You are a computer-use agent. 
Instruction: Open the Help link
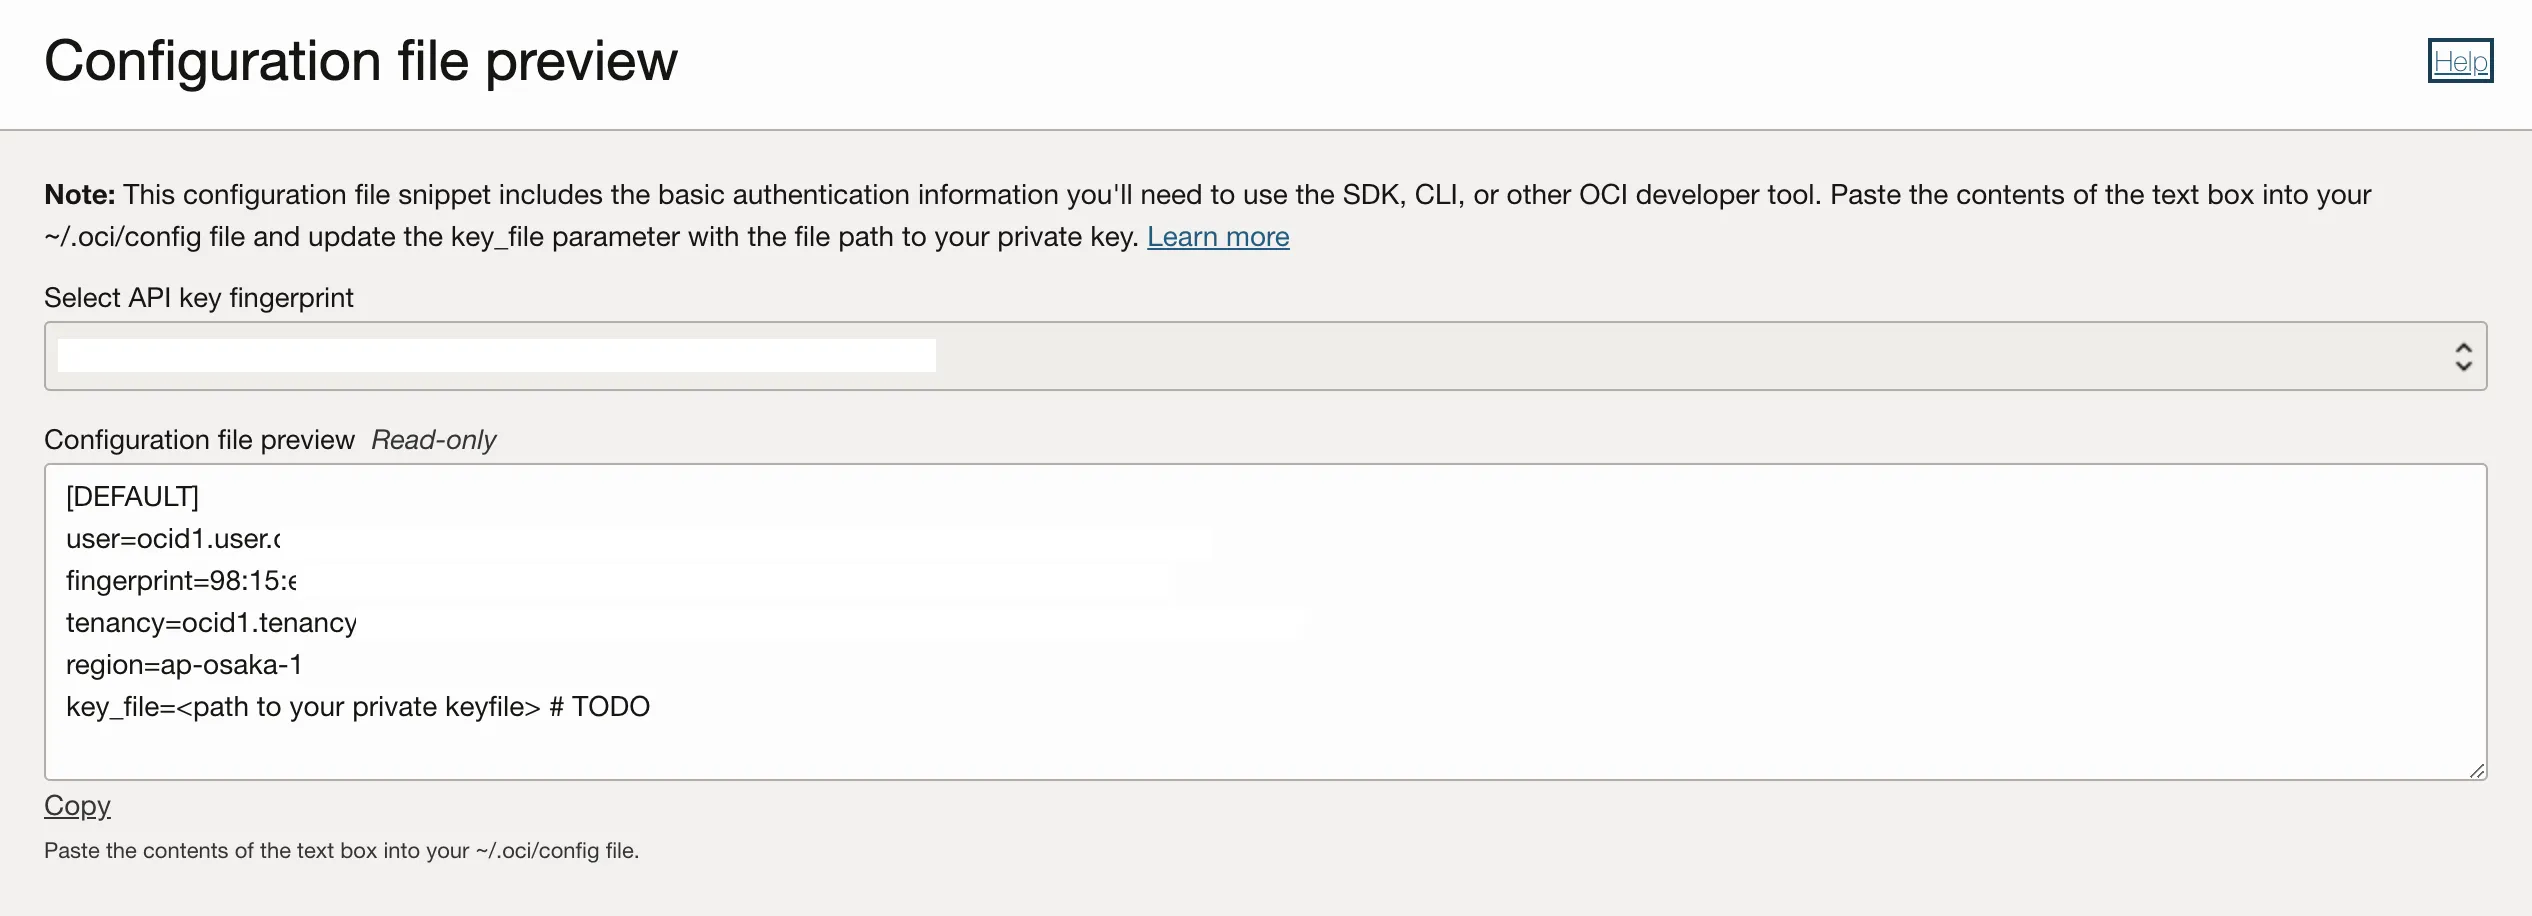point(2459,62)
